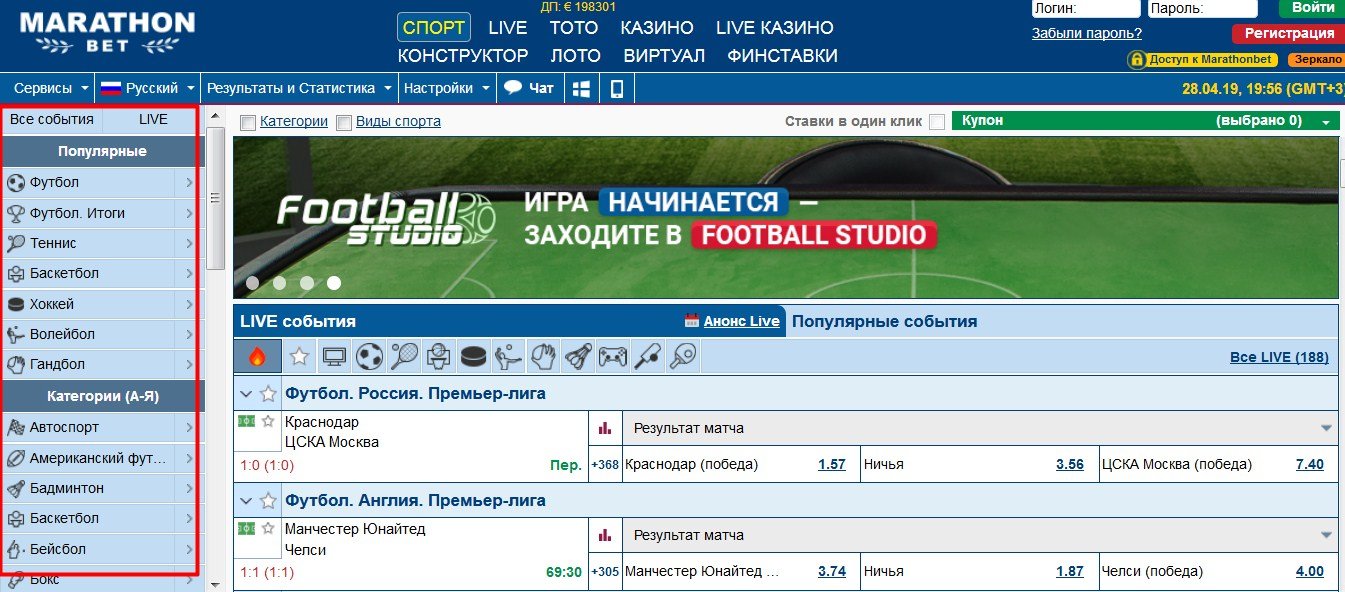Switch sidebar to Все события tab
The image size is (1345, 592).
[x=52, y=120]
